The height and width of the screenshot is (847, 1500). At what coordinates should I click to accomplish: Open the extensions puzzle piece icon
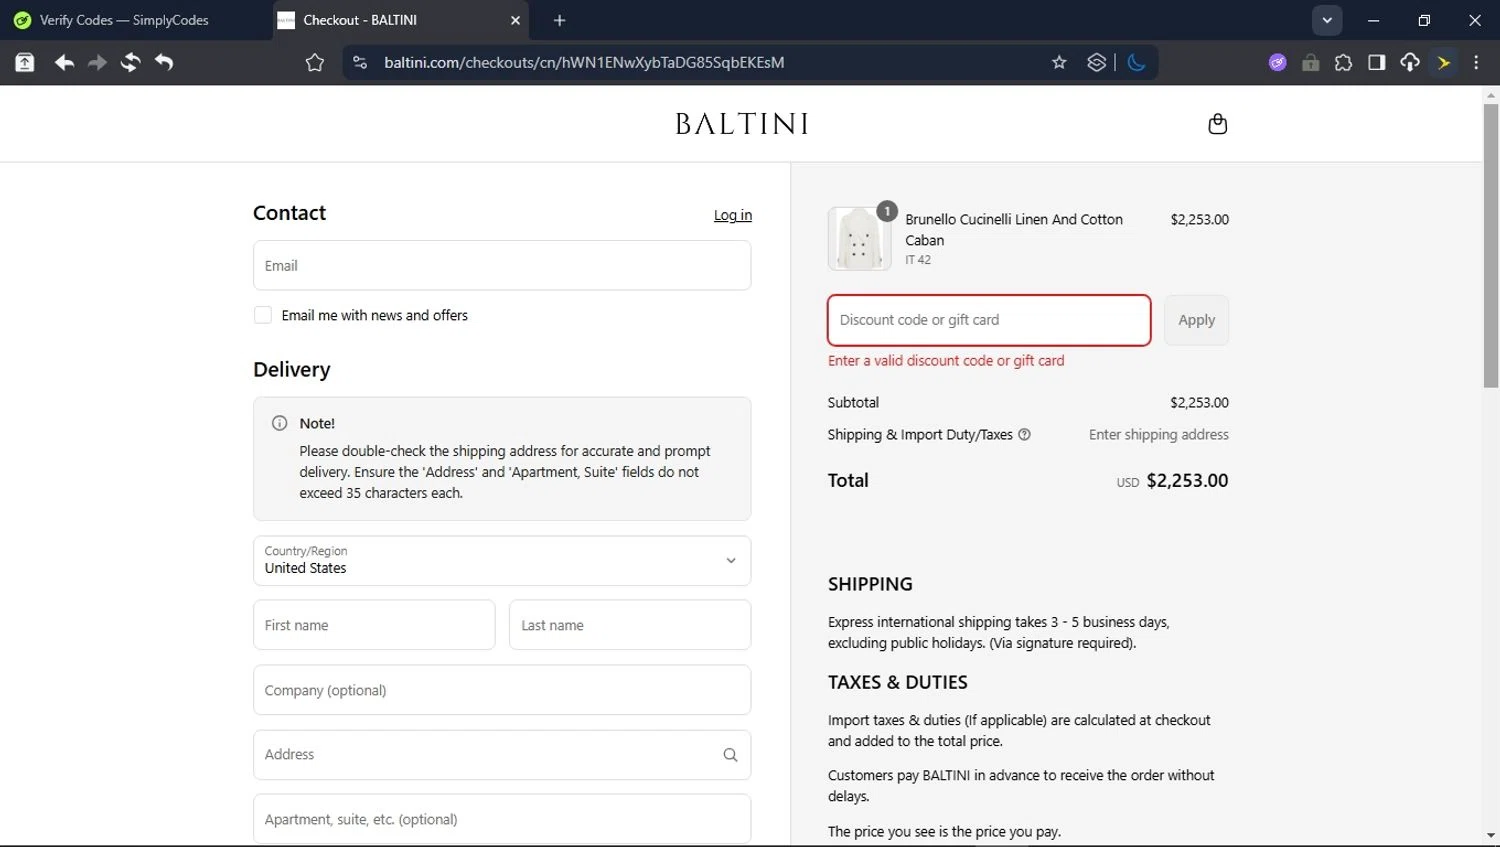click(1343, 63)
